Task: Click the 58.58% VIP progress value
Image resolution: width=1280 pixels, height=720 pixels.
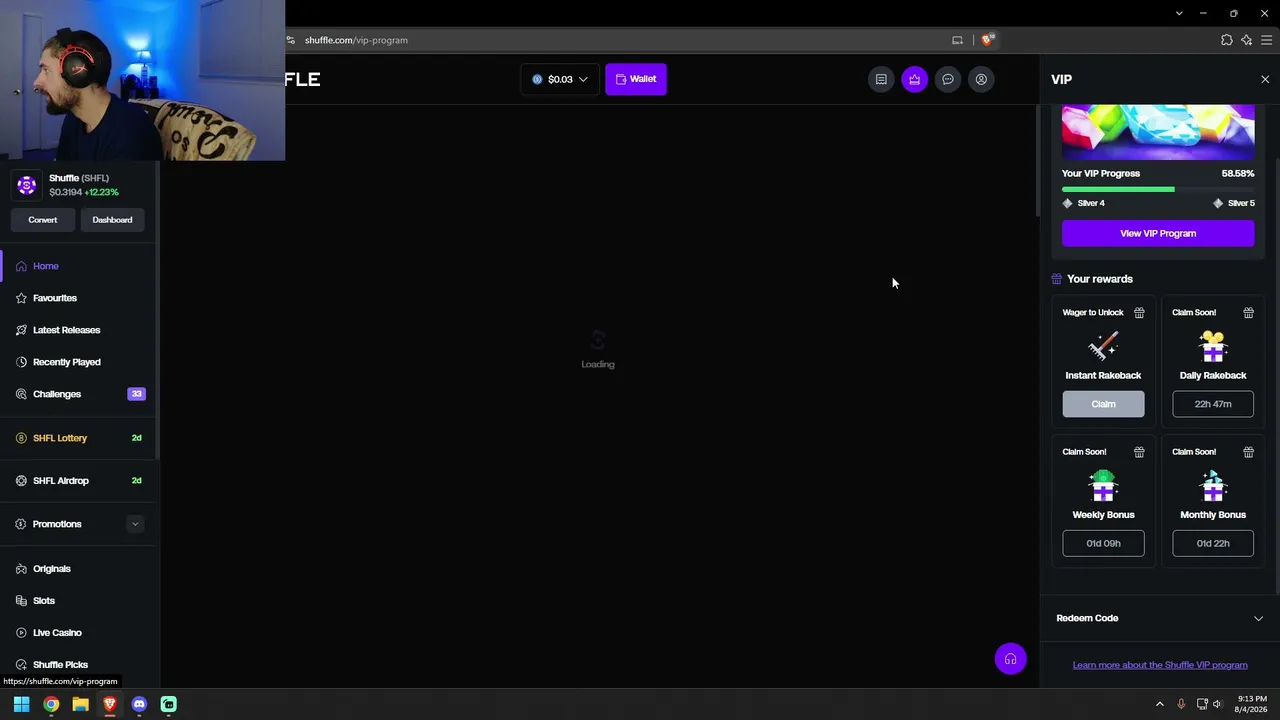Action: pyautogui.click(x=1238, y=173)
